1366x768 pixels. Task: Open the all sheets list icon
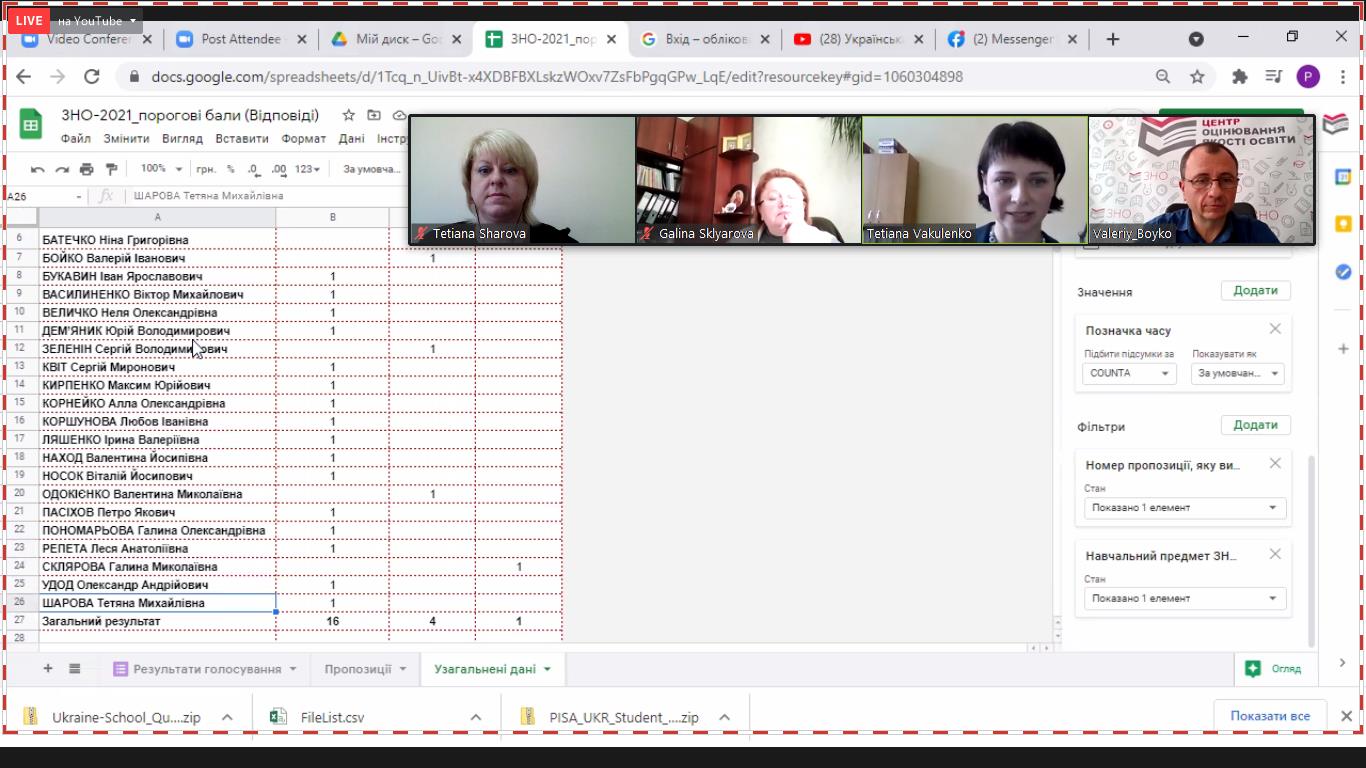(x=75, y=668)
